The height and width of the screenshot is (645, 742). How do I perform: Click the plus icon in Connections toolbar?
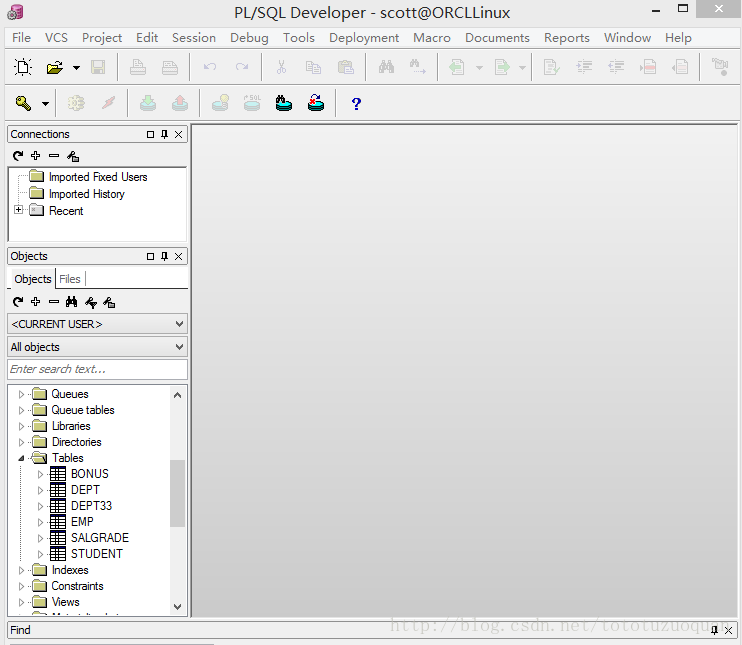(x=35, y=155)
